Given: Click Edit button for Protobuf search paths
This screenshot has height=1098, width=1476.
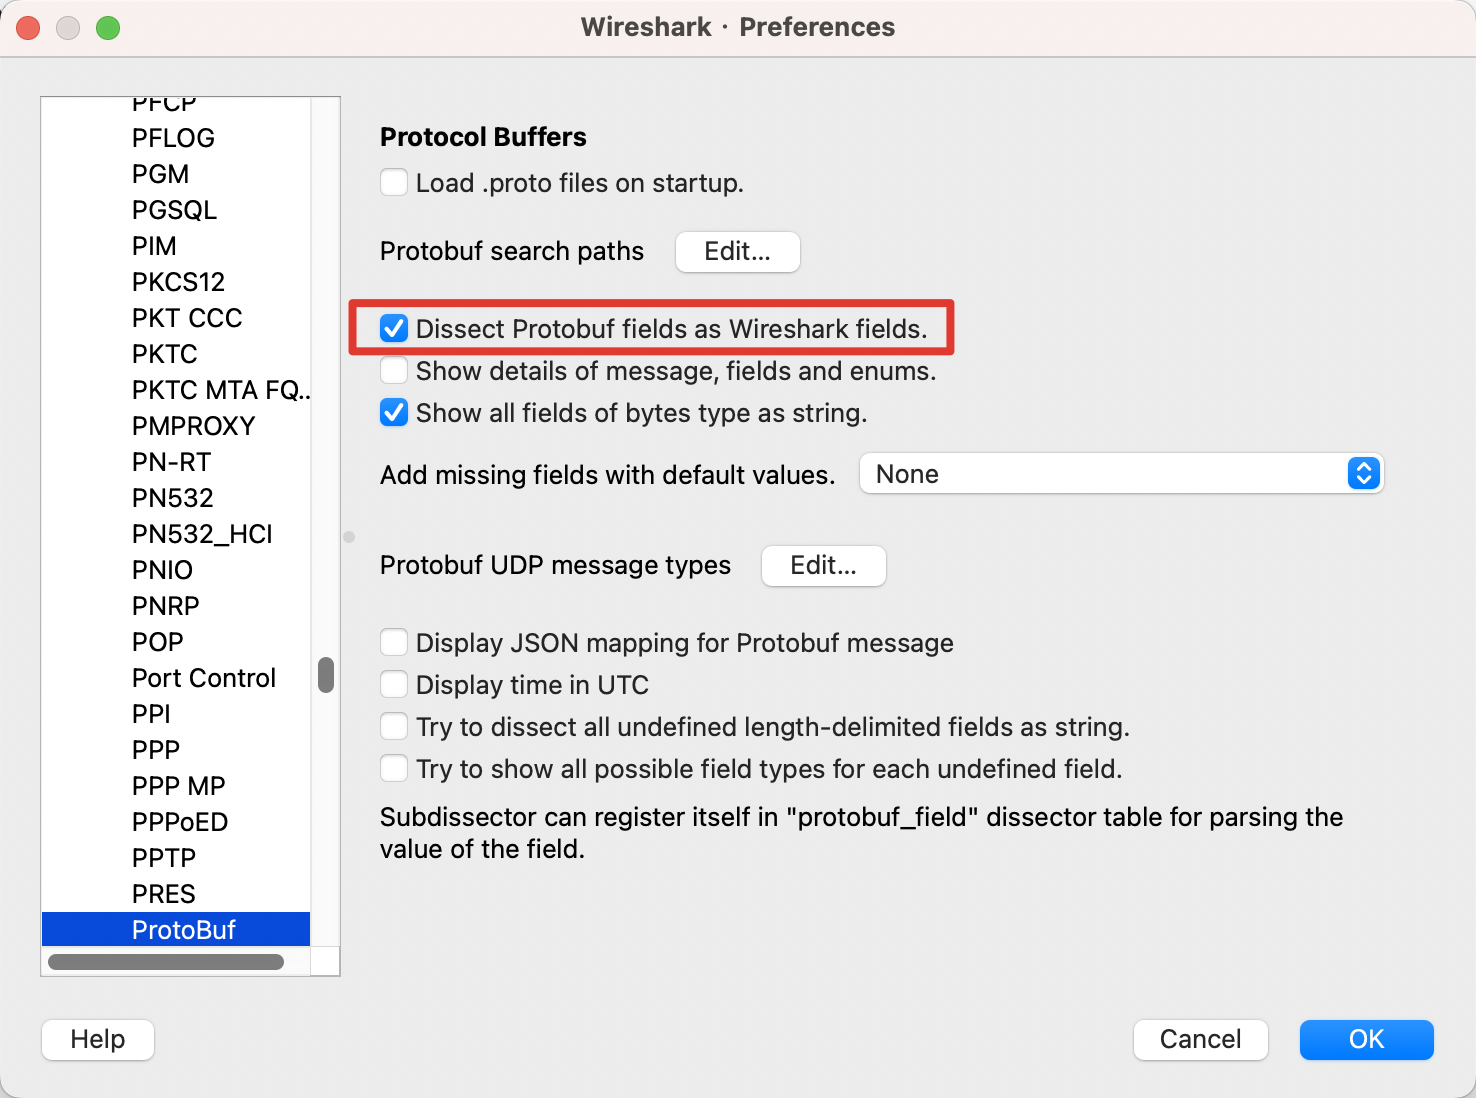Looking at the screenshot, I should point(738,251).
